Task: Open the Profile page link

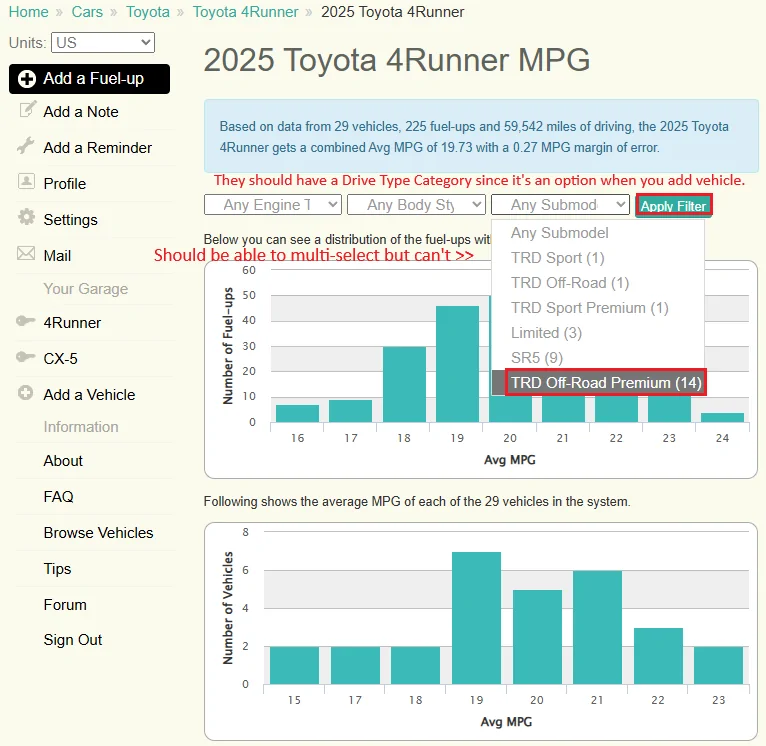Action: [64, 184]
